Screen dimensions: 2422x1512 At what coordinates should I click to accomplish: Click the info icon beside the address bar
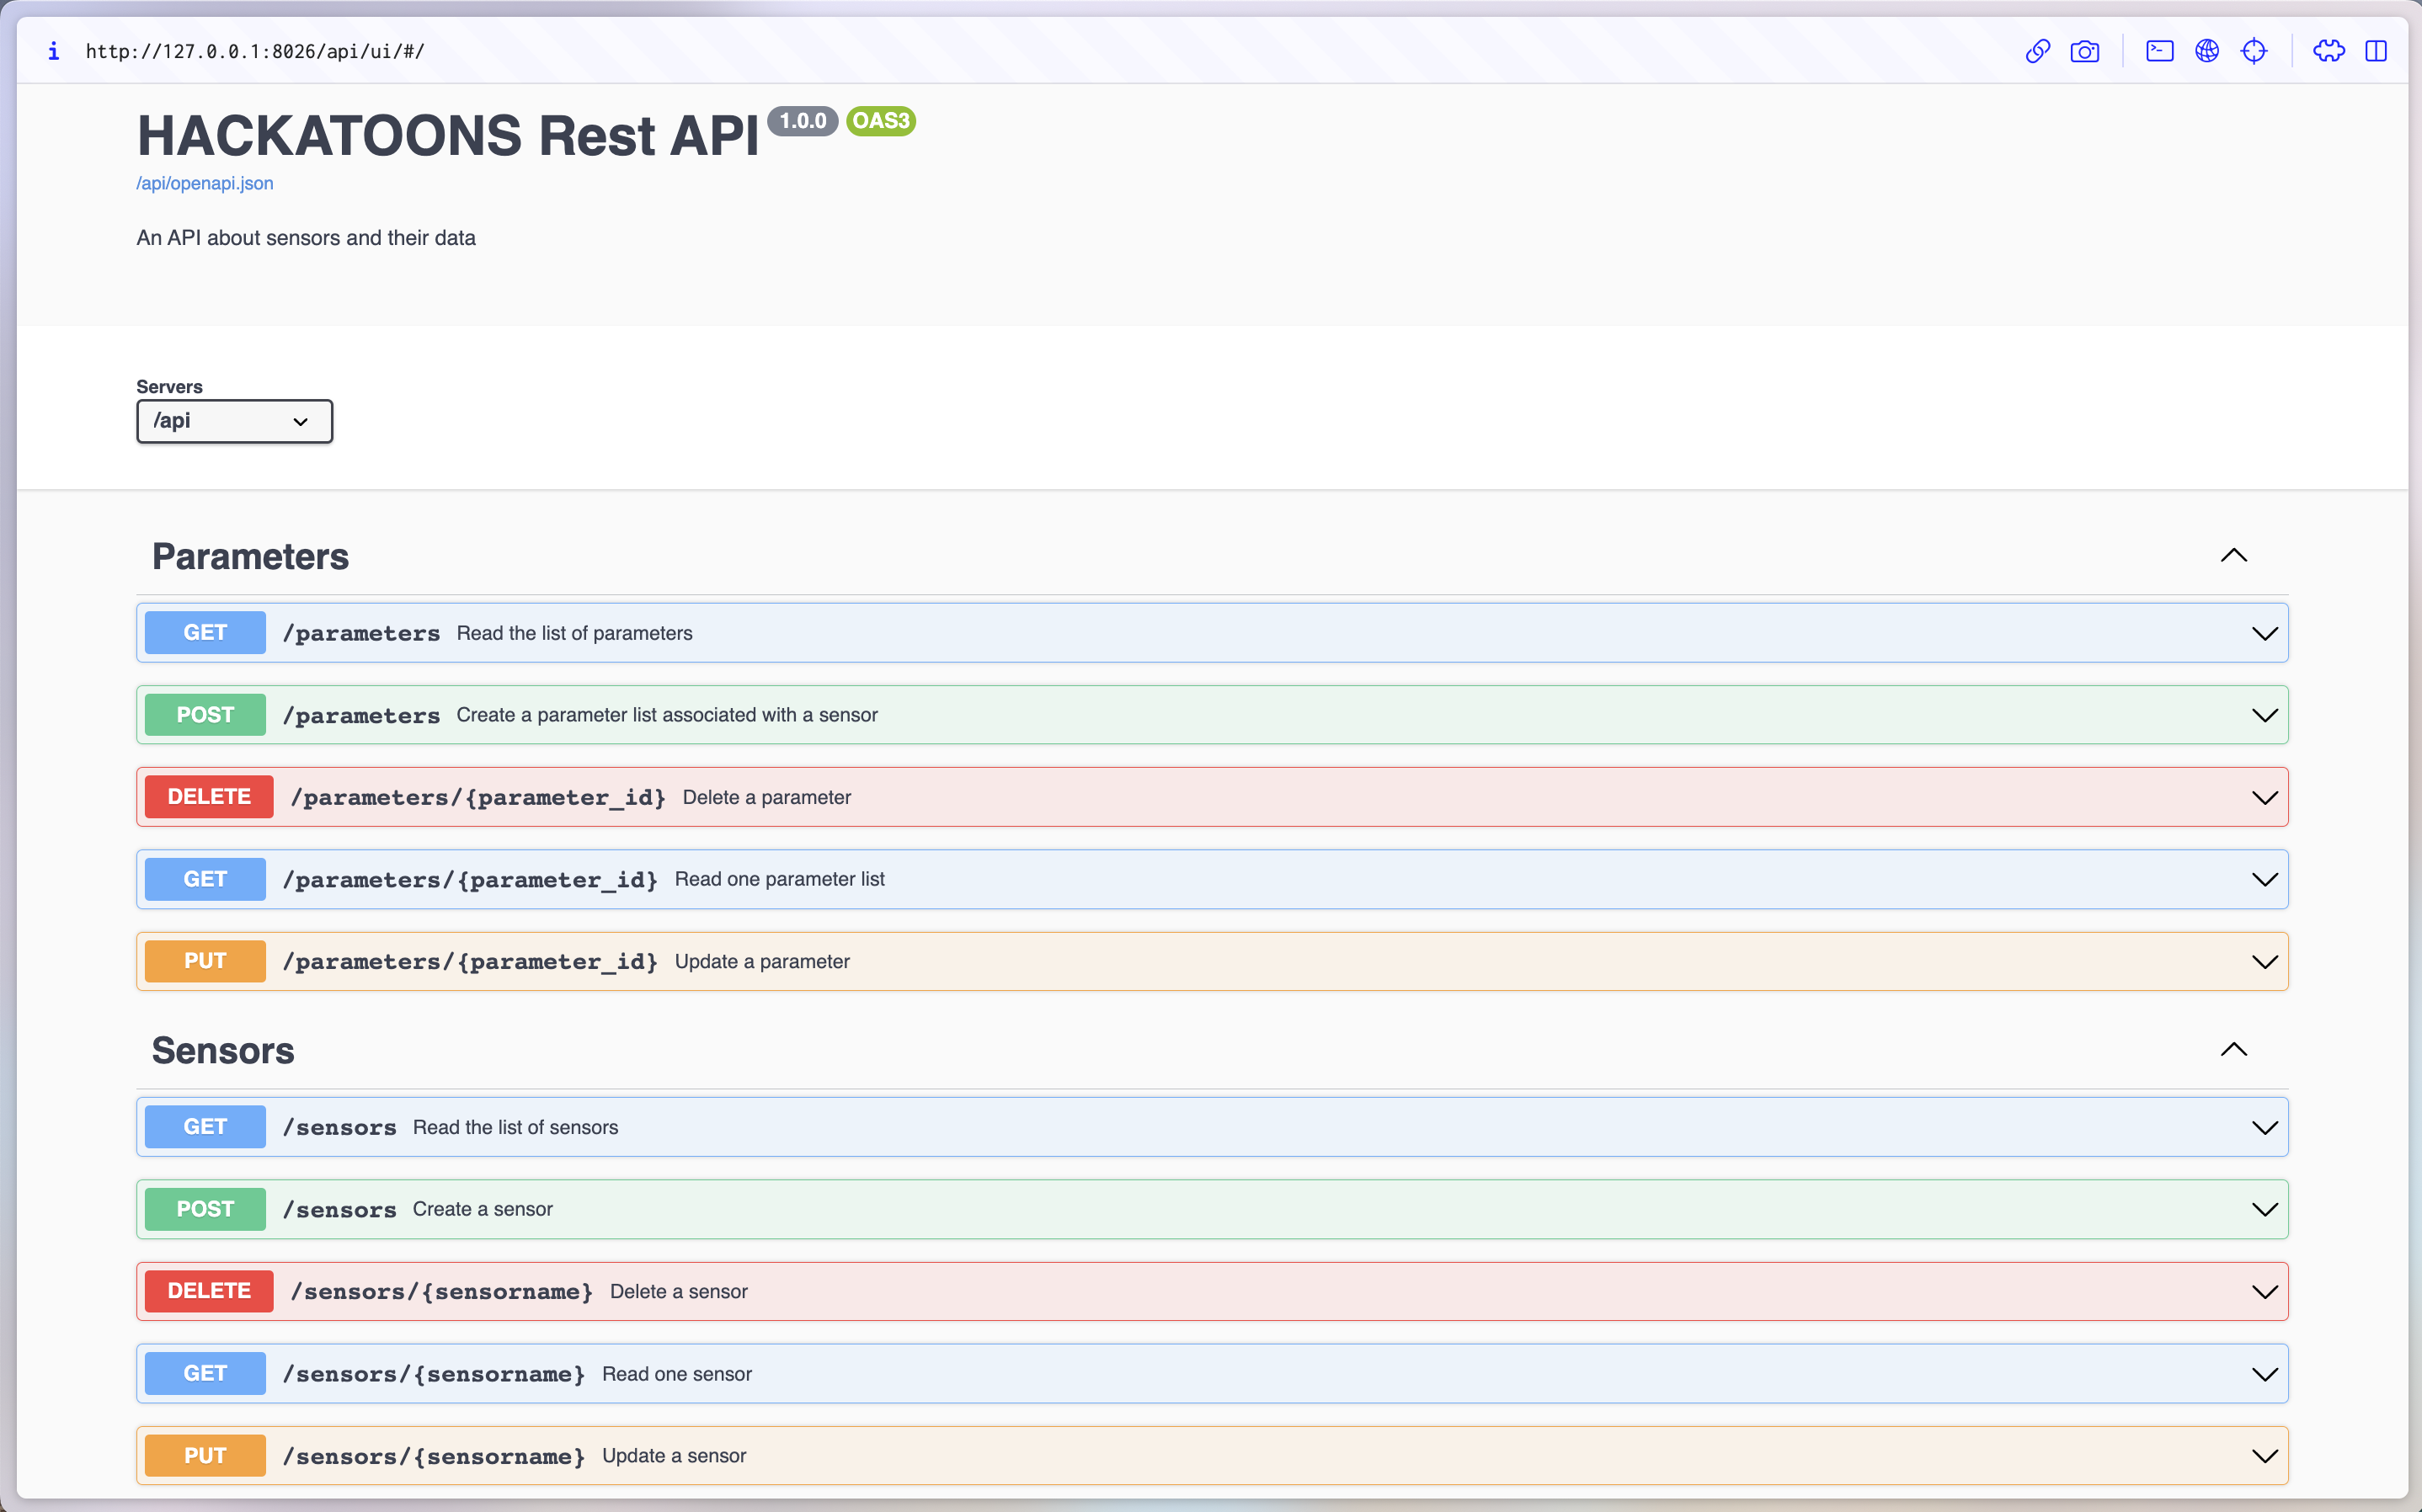click(x=54, y=51)
